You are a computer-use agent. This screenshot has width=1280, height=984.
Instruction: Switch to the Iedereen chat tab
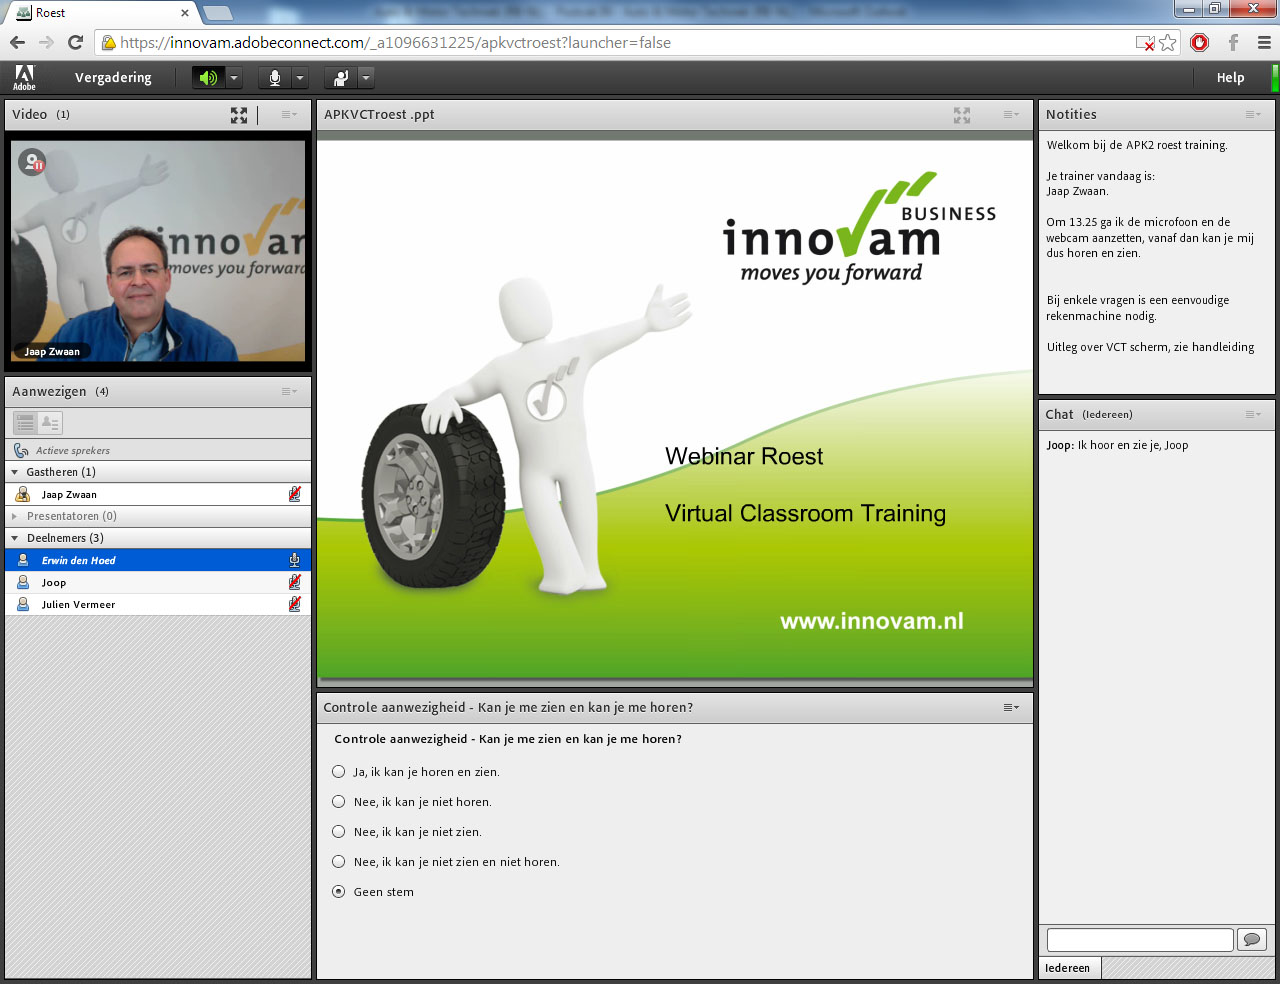[x=1068, y=968]
